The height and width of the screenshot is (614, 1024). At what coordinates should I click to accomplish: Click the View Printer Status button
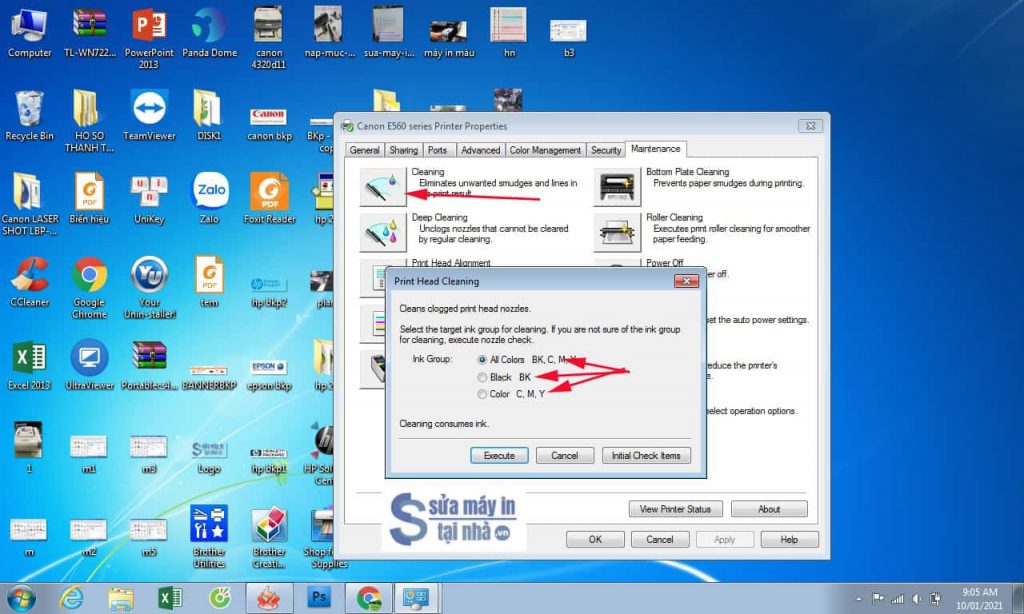[675, 509]
